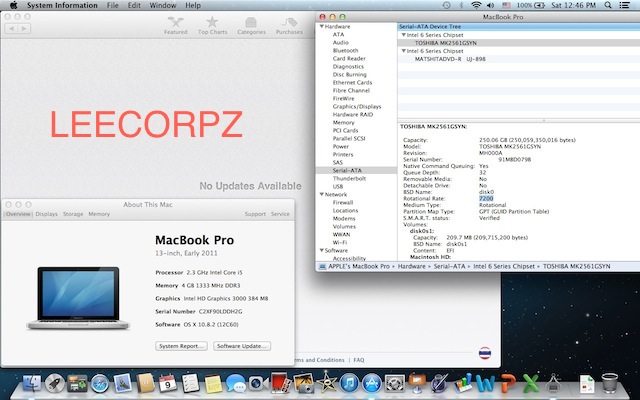Collapse the Software section triangle
Screen dimensions: 640x400
pyautogui.click(x=322, y=251)
